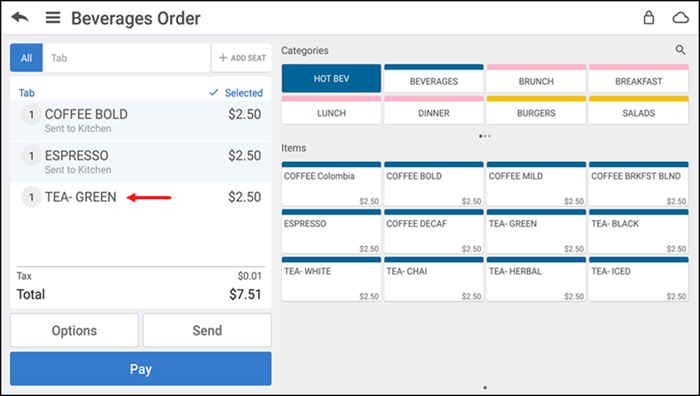Add TEA- CHAI item to order
Screen dimensions: 700x396
point(433,279)
